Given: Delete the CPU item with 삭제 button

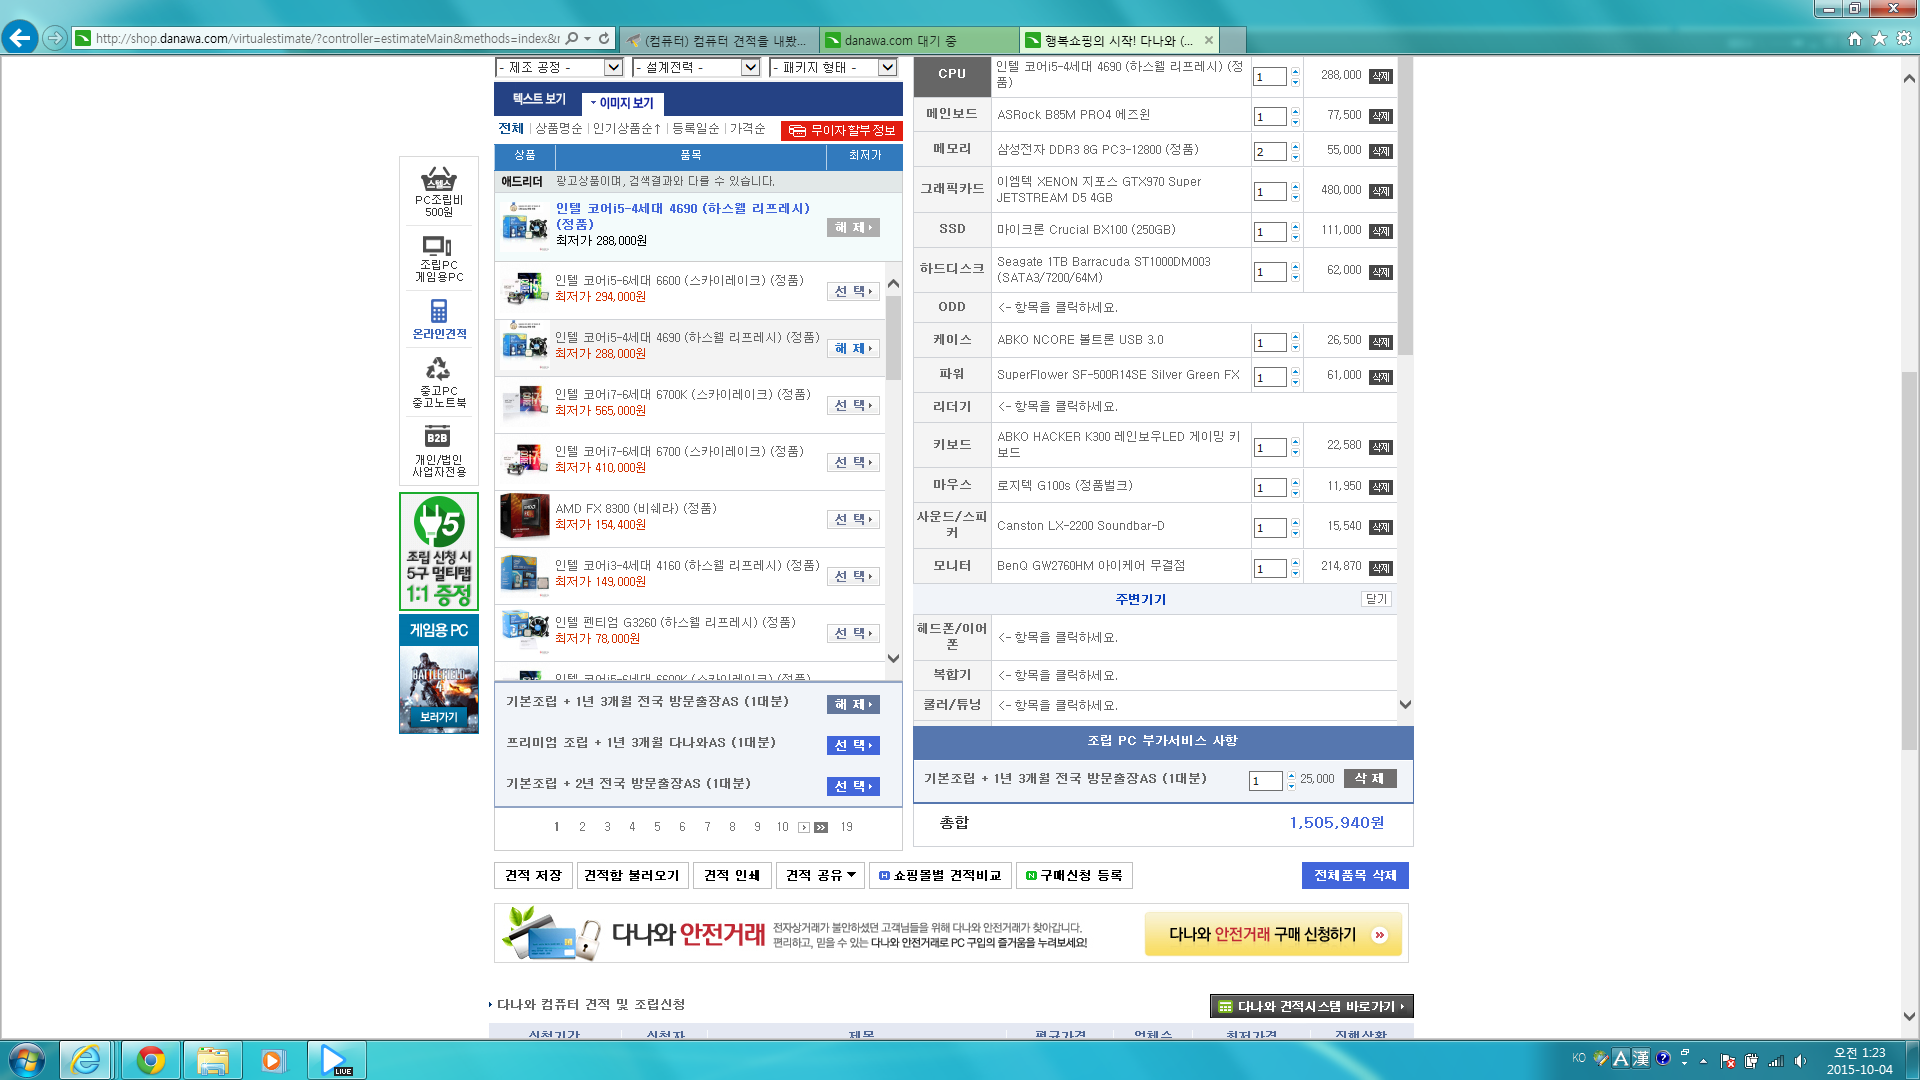Looking at the screenshot, I should [1380, 76].
